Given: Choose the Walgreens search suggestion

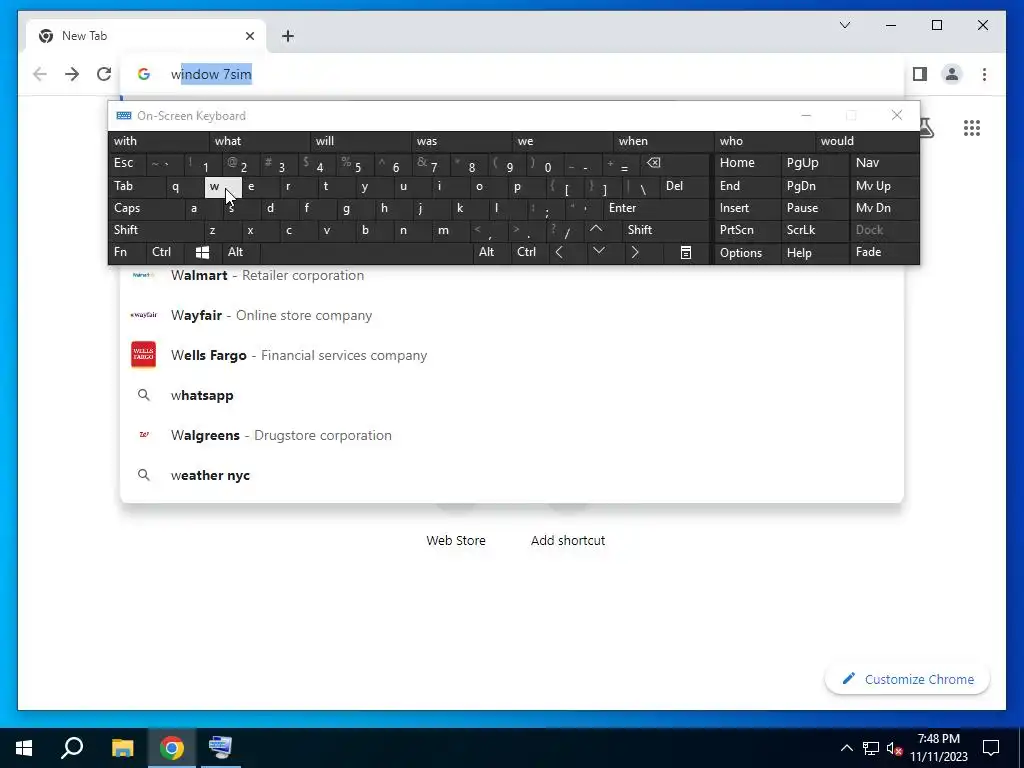Looking at the screenshot, I should click(512, 435).
